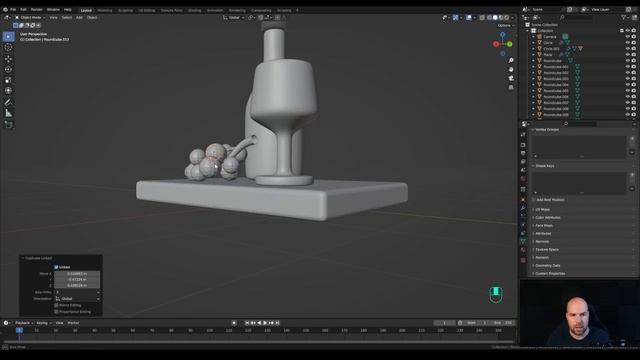This screenshot has width=640, height=360.
Task: Click the timeline play button
Action: pyautogui.click(x=265, y=323)
